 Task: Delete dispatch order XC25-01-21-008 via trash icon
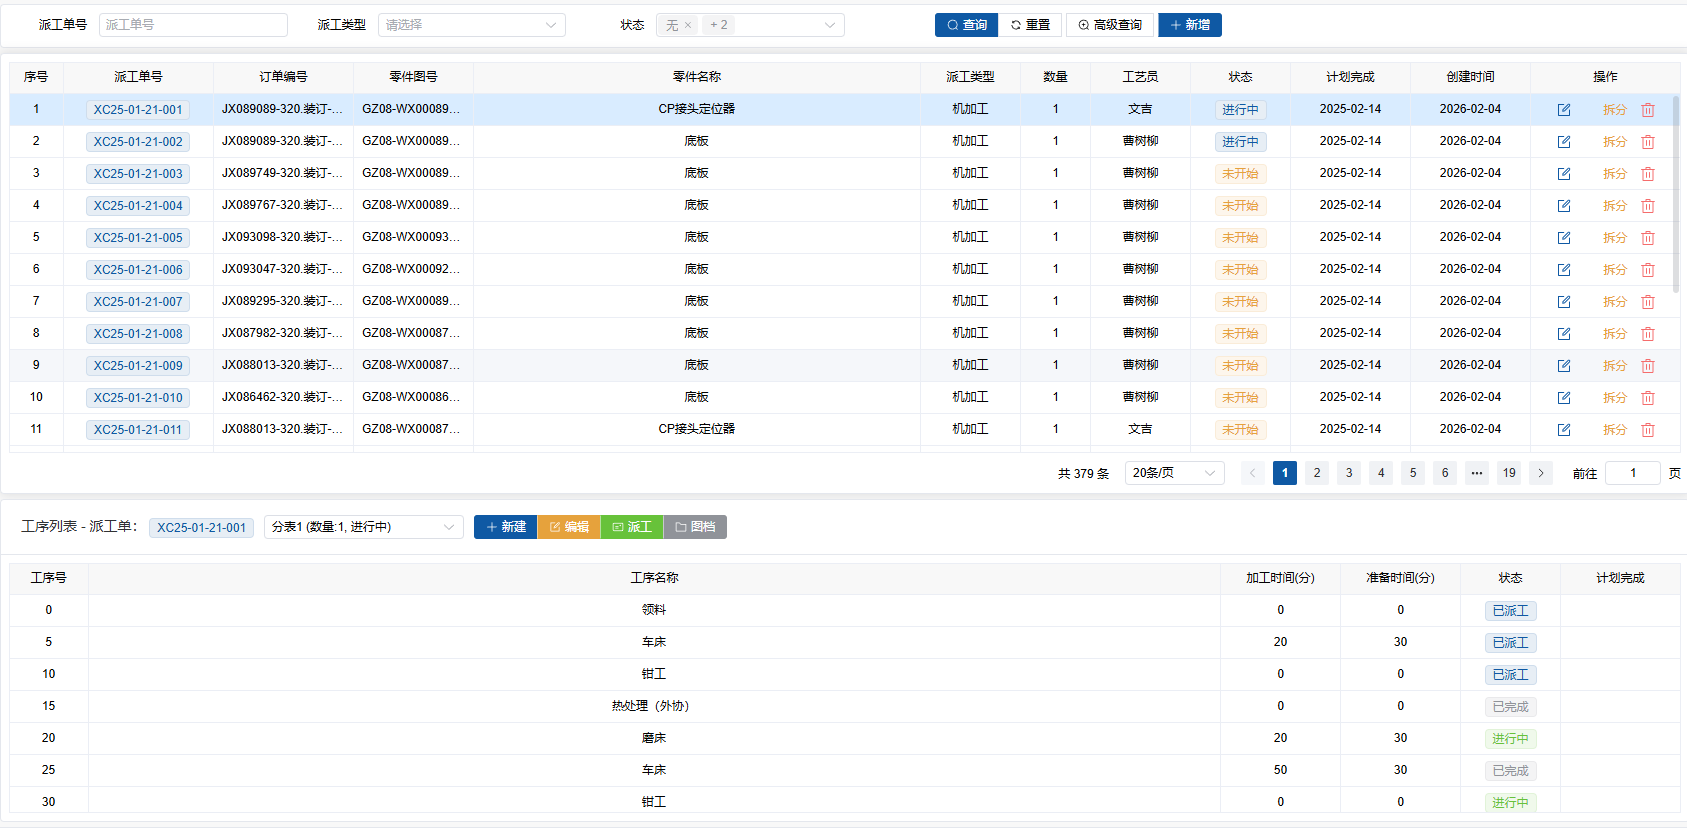[1647, 334]
